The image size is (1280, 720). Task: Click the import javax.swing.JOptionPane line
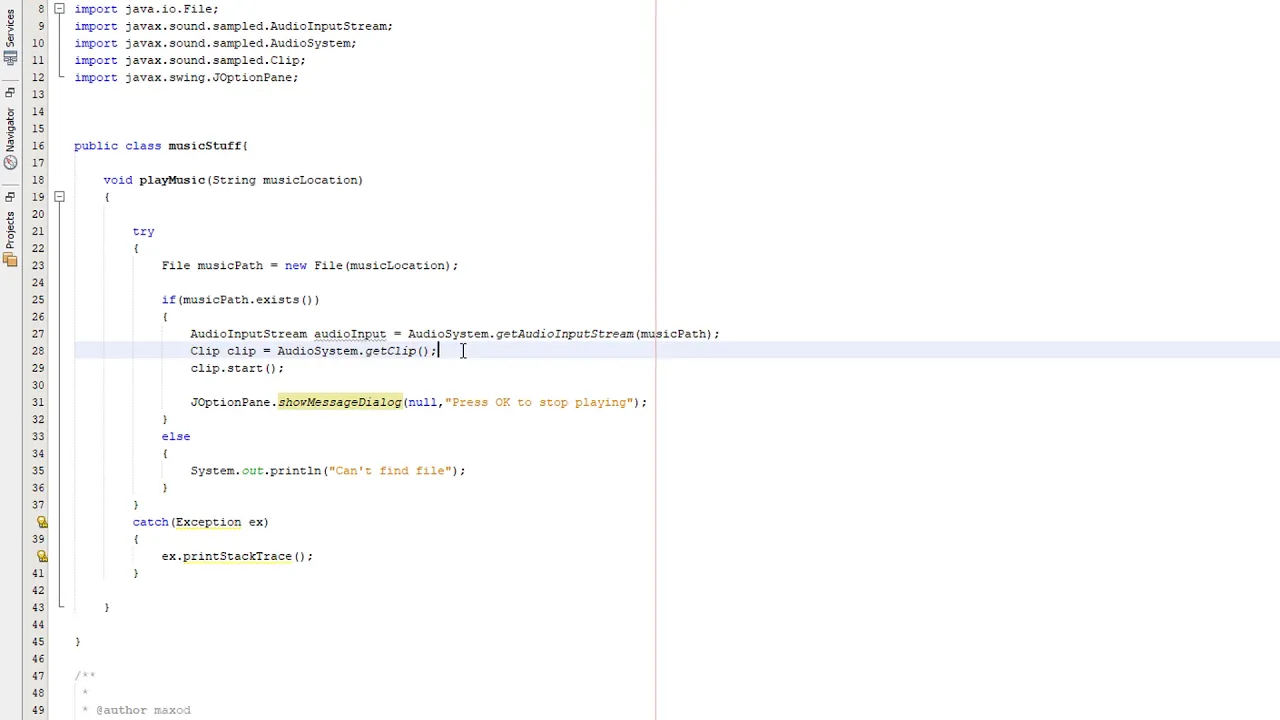pyautogui.click(x=186, y=77)
